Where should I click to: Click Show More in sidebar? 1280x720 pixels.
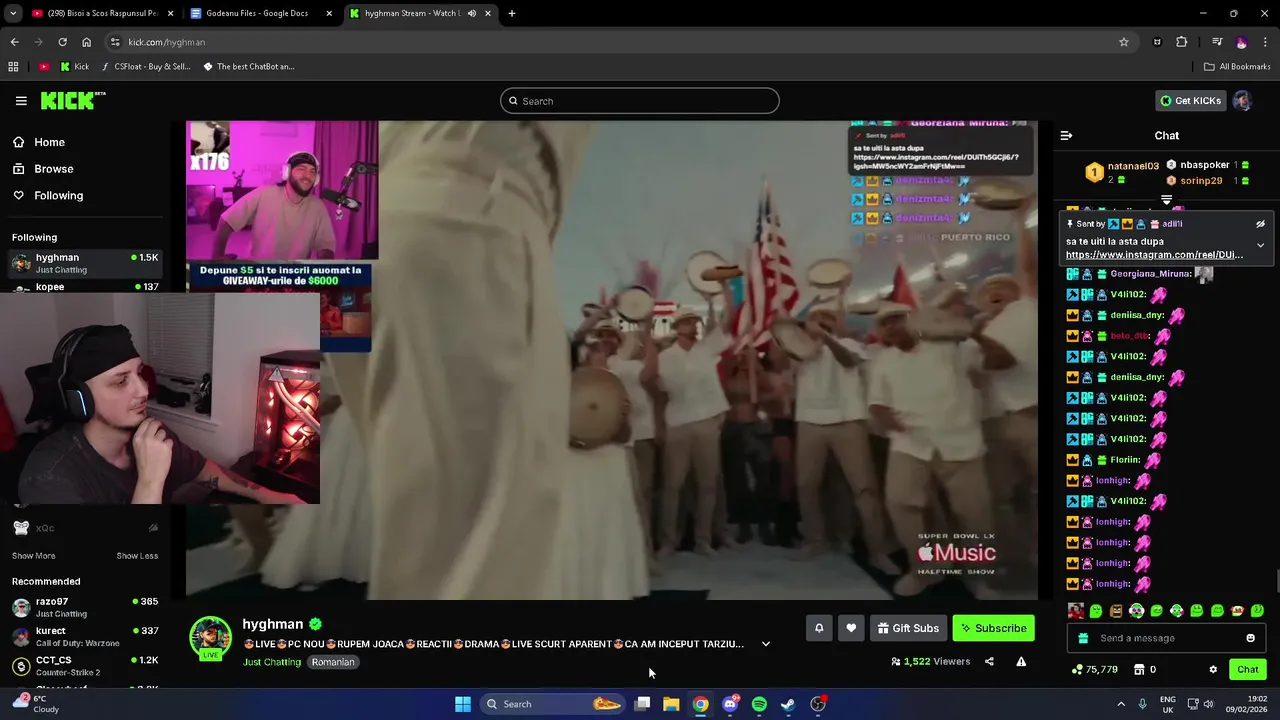[34, 556]
